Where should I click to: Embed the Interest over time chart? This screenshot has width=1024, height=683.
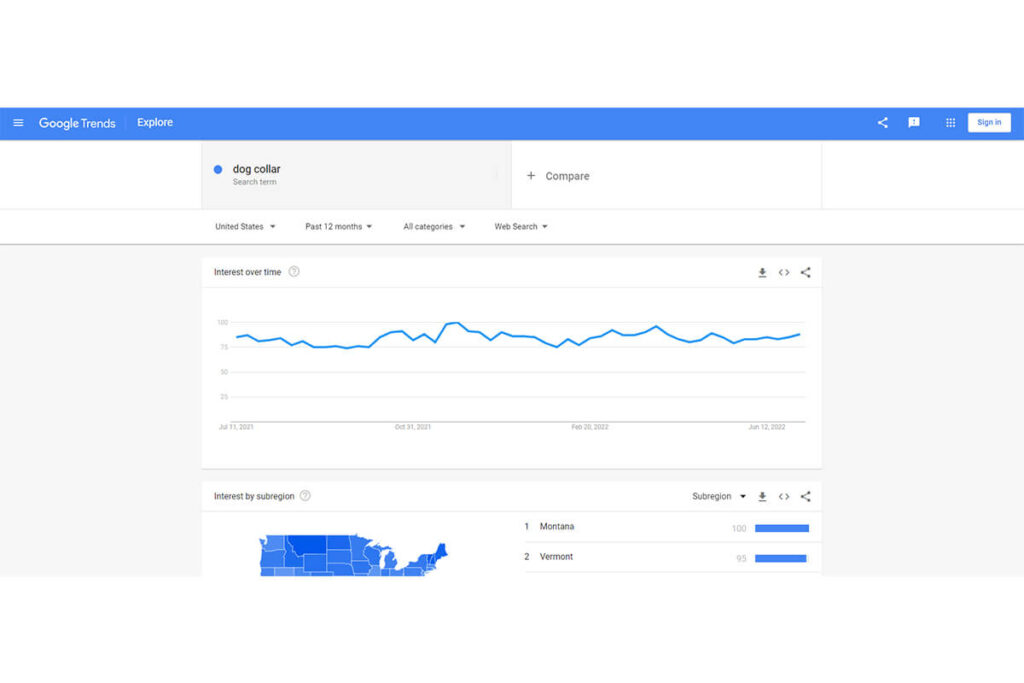pos(784,272)
